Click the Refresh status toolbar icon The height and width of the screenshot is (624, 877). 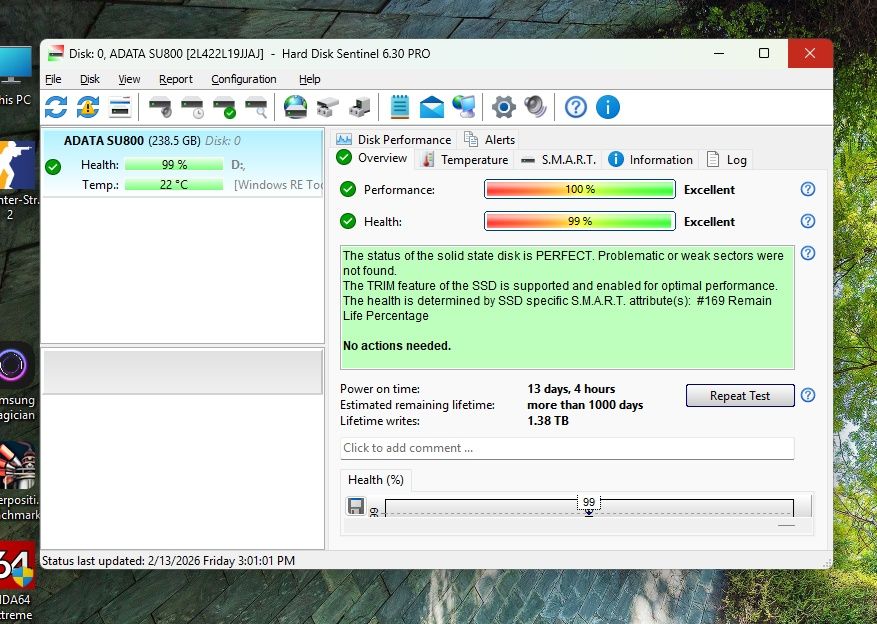[x=56, y=107]
